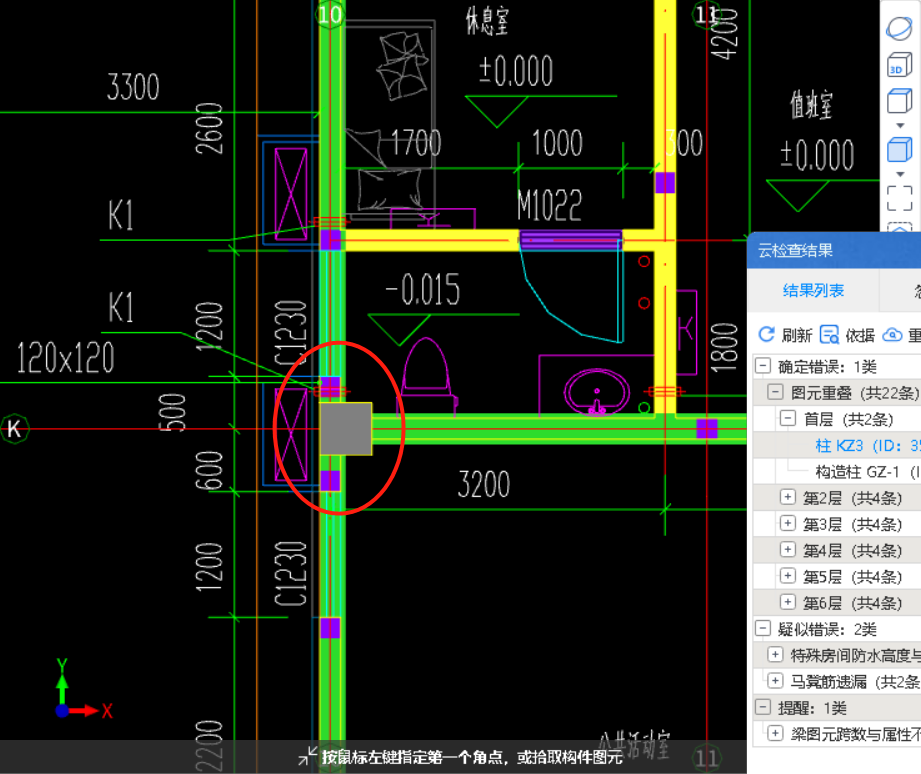Screen dimensions: 921x774
Task: Click the wash basin fixture symbol
Action: (x=597, y=392)
